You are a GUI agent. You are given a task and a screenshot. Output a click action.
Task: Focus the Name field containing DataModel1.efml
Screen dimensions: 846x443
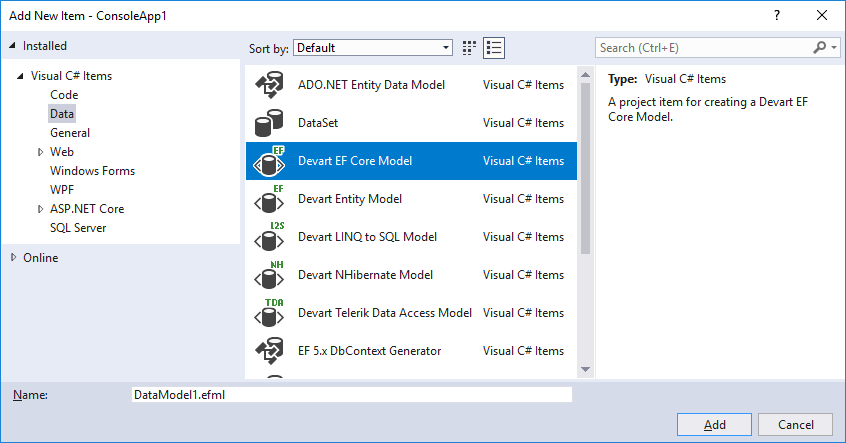(x=351, y=395)
